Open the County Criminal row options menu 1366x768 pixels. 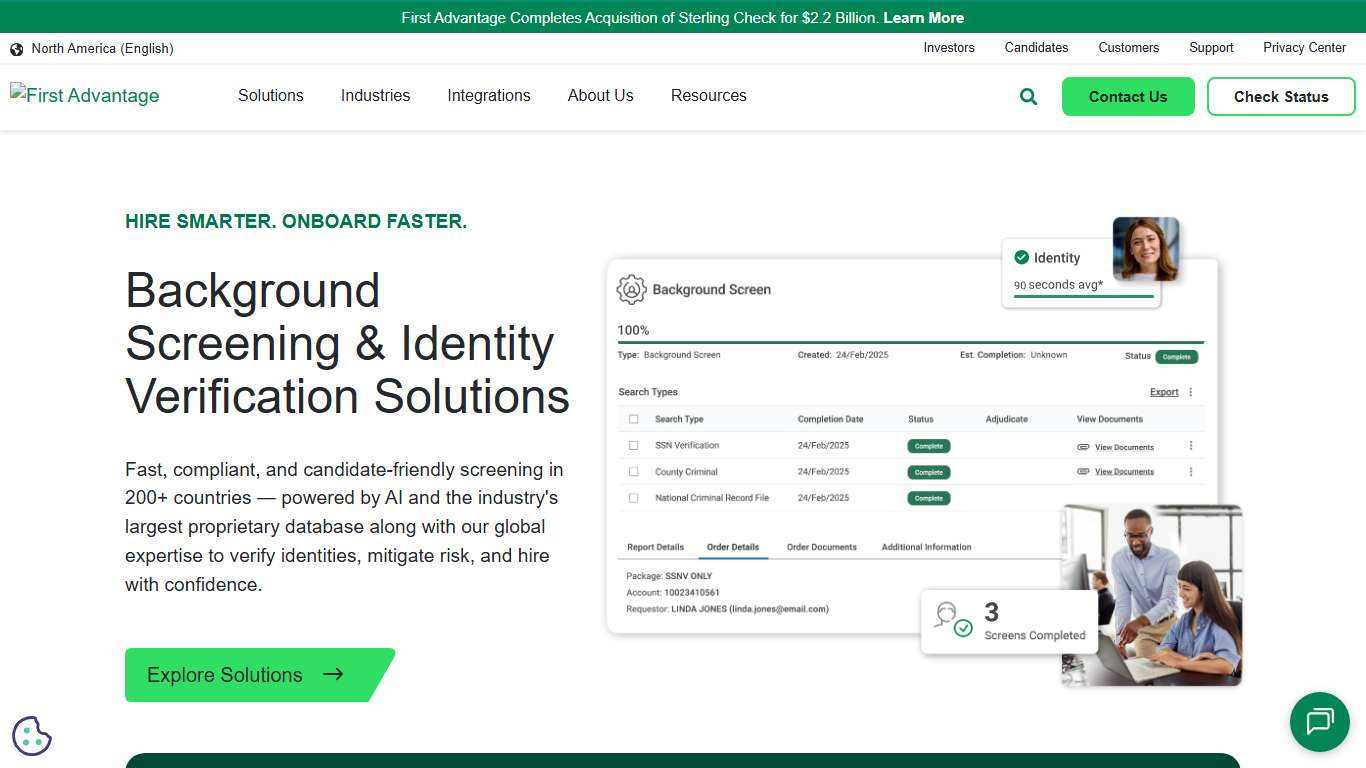(x=1191, y=471)
